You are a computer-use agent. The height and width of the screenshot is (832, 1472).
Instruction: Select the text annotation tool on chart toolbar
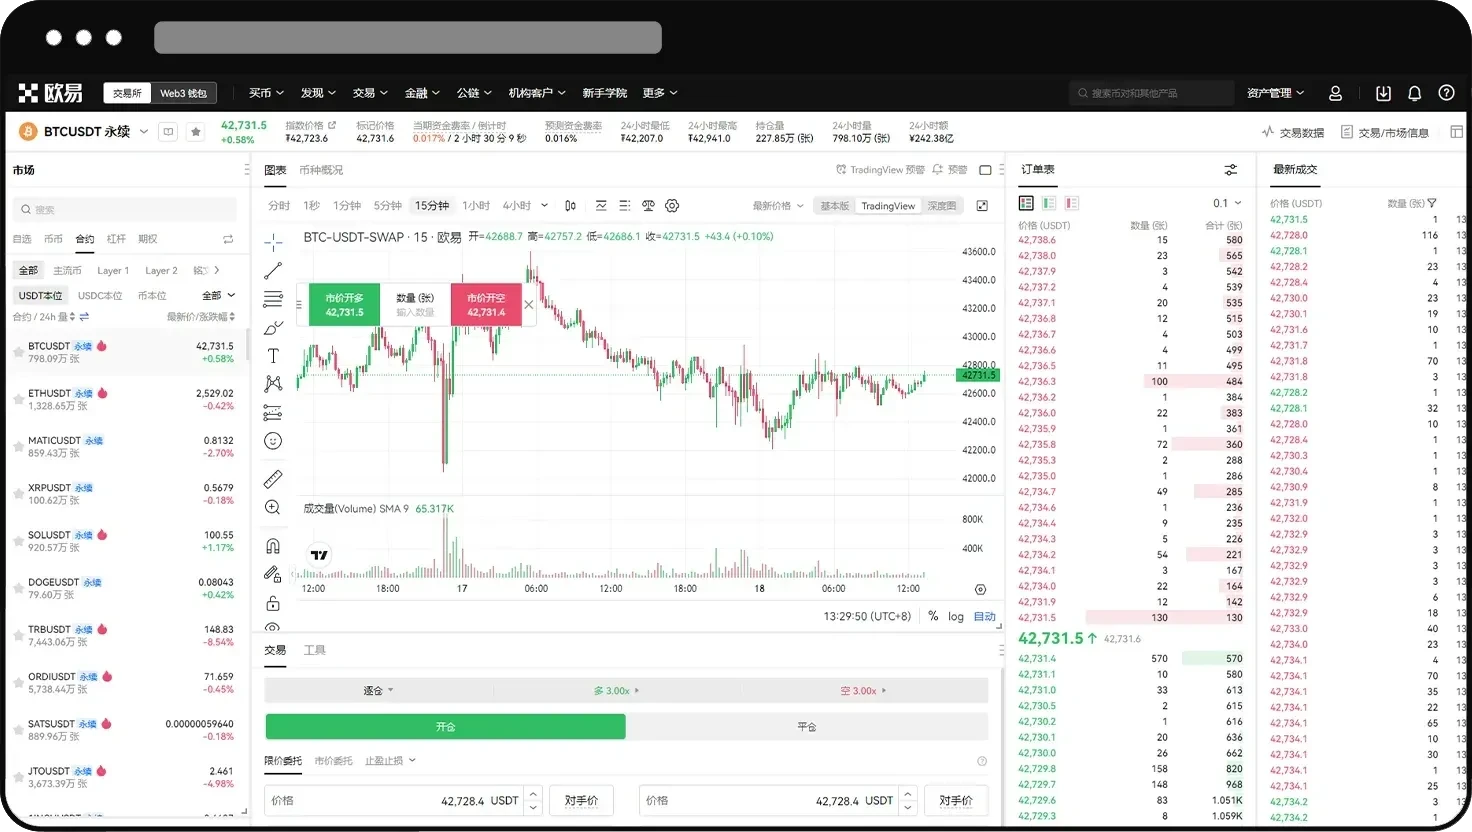pyautogui.click(x=274, y=355)
